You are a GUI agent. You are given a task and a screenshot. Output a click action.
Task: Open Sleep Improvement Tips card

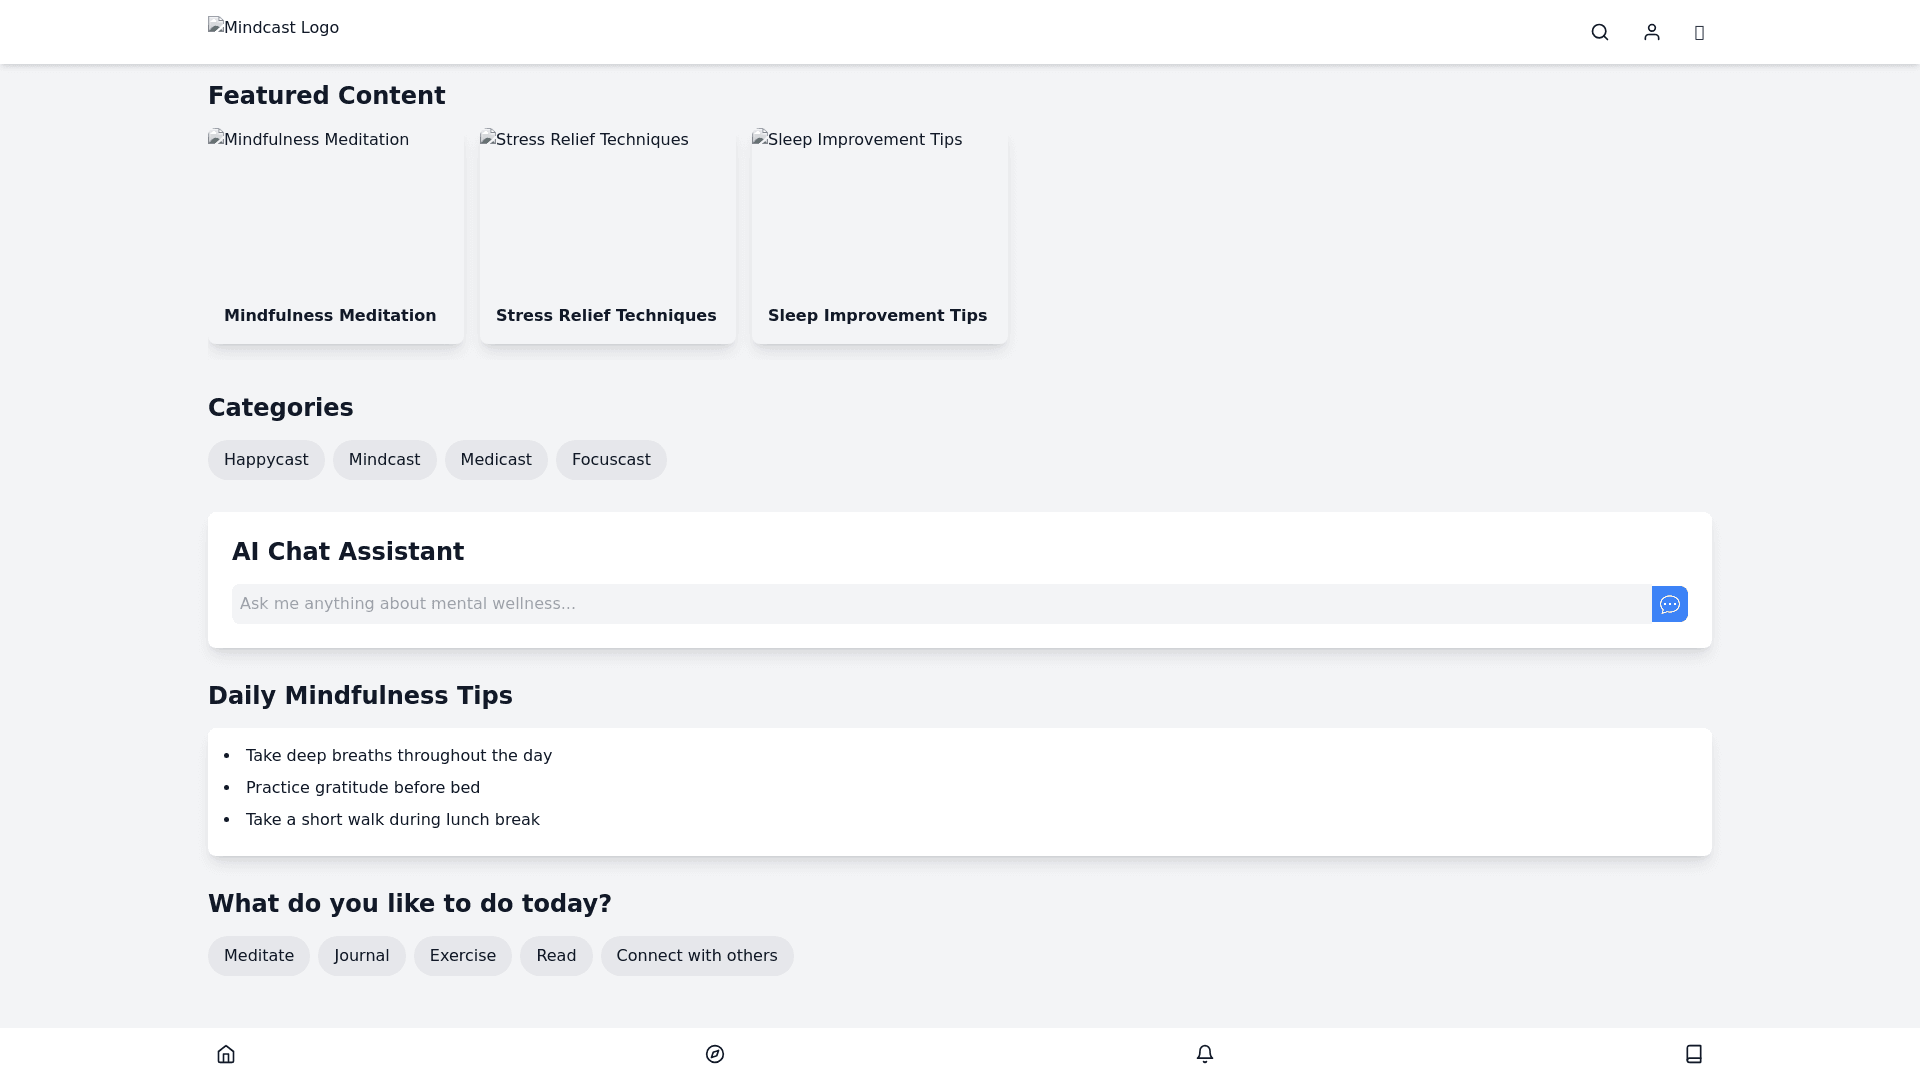coord(880,236)
